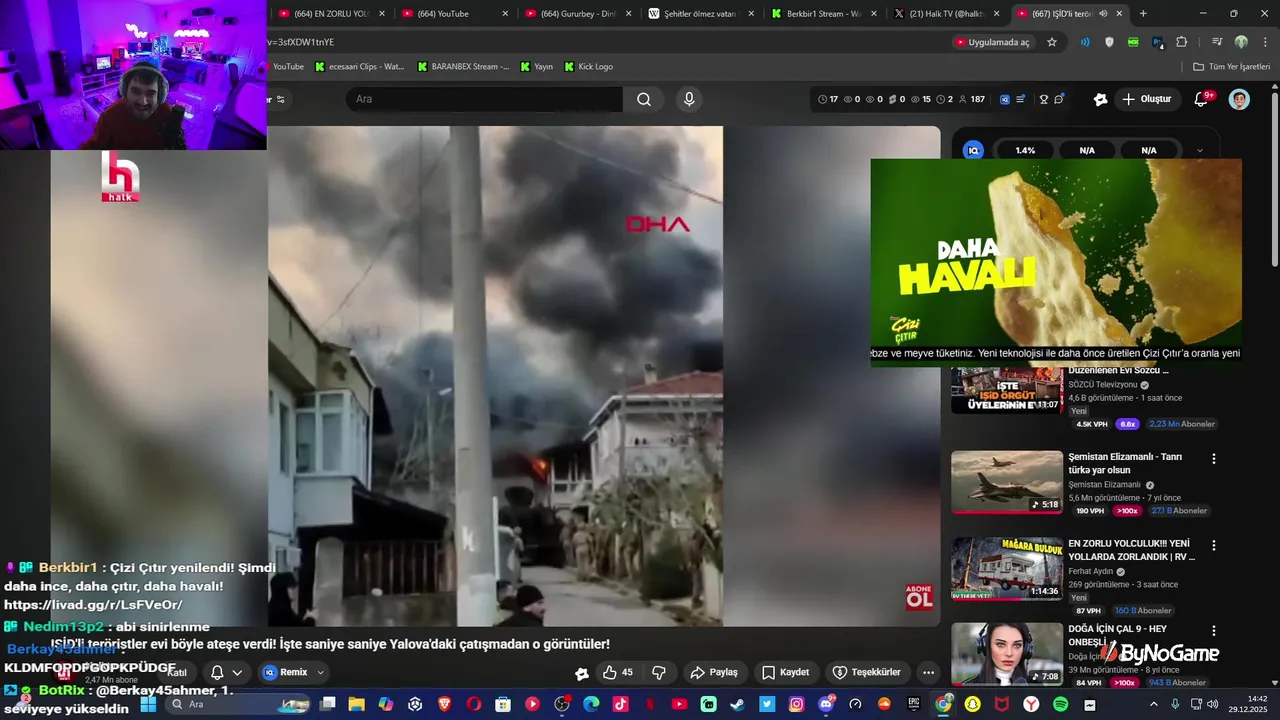1280x720 pixels.
Task: Click the livad.gg link in chat
Action: pyautogui.click(x=93, y=605)
